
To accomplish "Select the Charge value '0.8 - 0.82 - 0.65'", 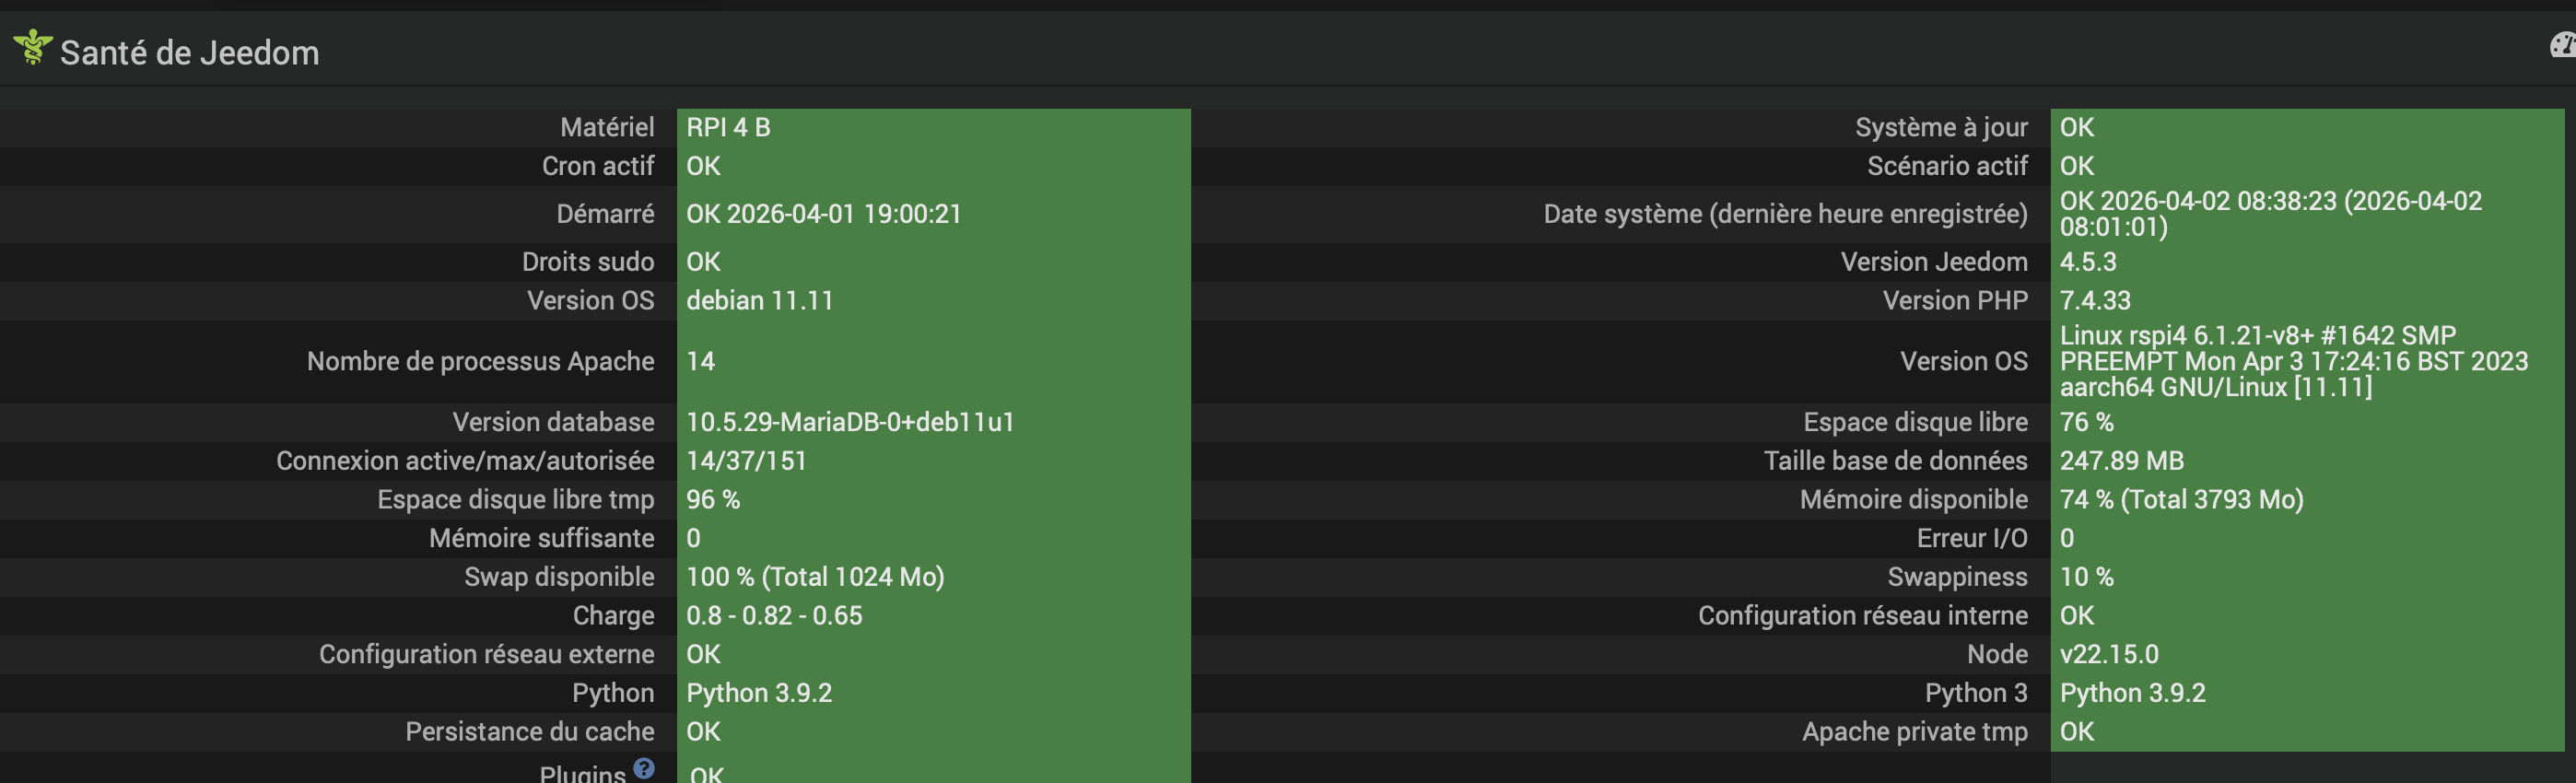I will [774, 616].
